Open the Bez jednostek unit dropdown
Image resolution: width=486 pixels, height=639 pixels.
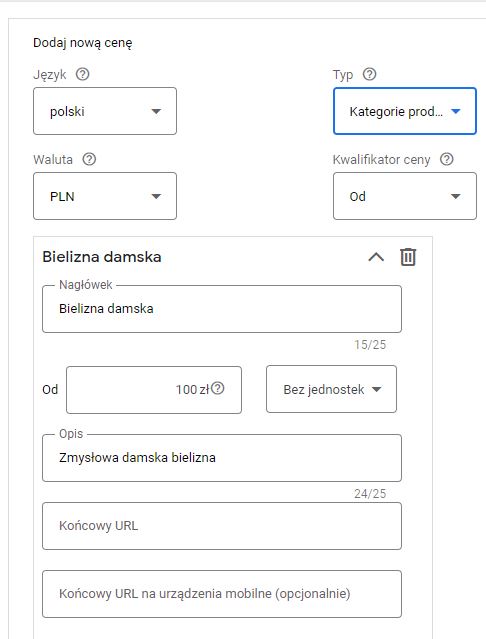(331, 389)
